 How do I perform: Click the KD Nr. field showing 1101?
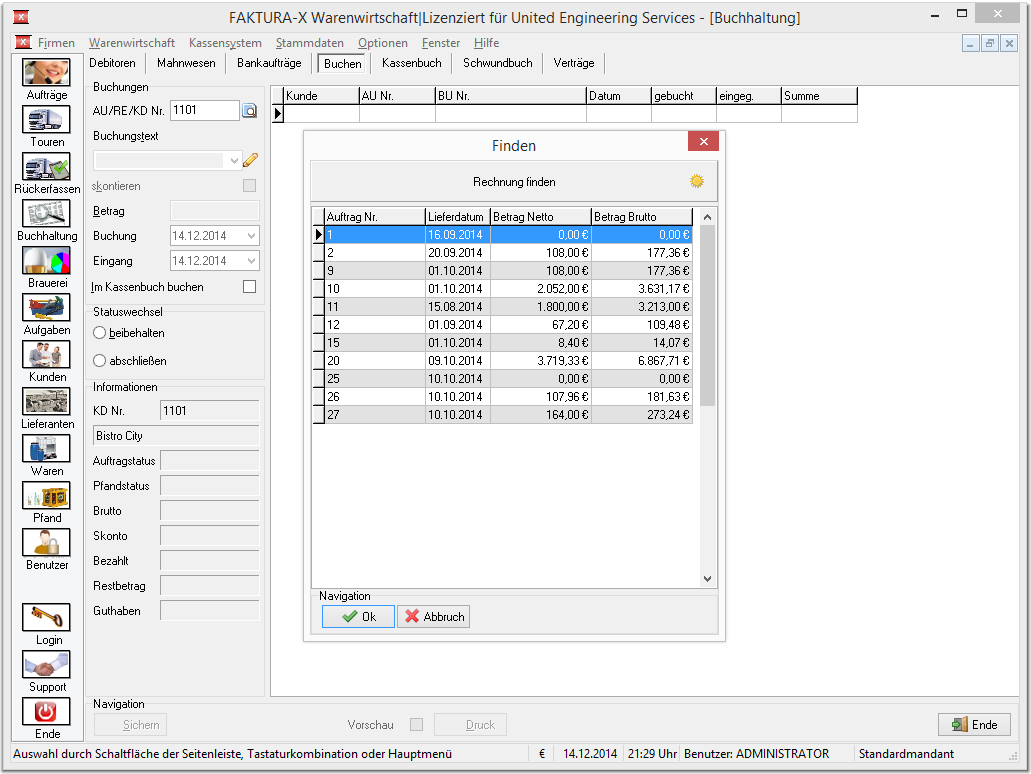pyautogui.click(x=210, y=411)
